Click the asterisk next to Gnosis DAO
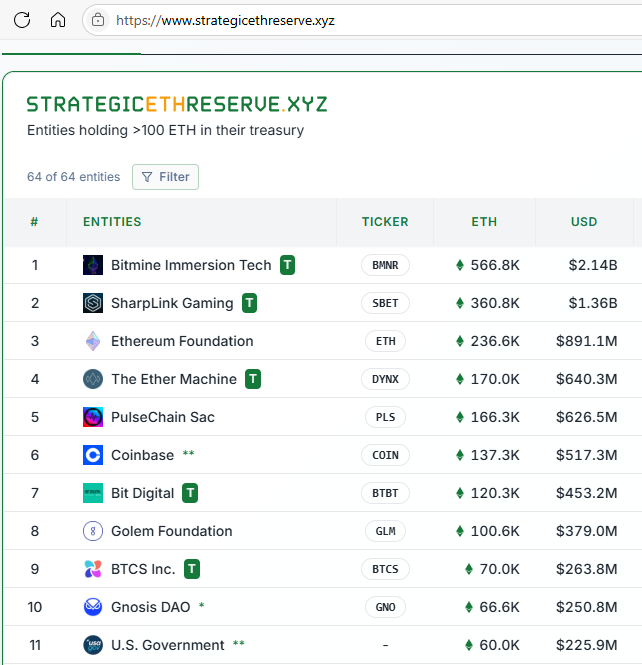The image size is (642, 665). pyautogui.click(x=202, y=605)
